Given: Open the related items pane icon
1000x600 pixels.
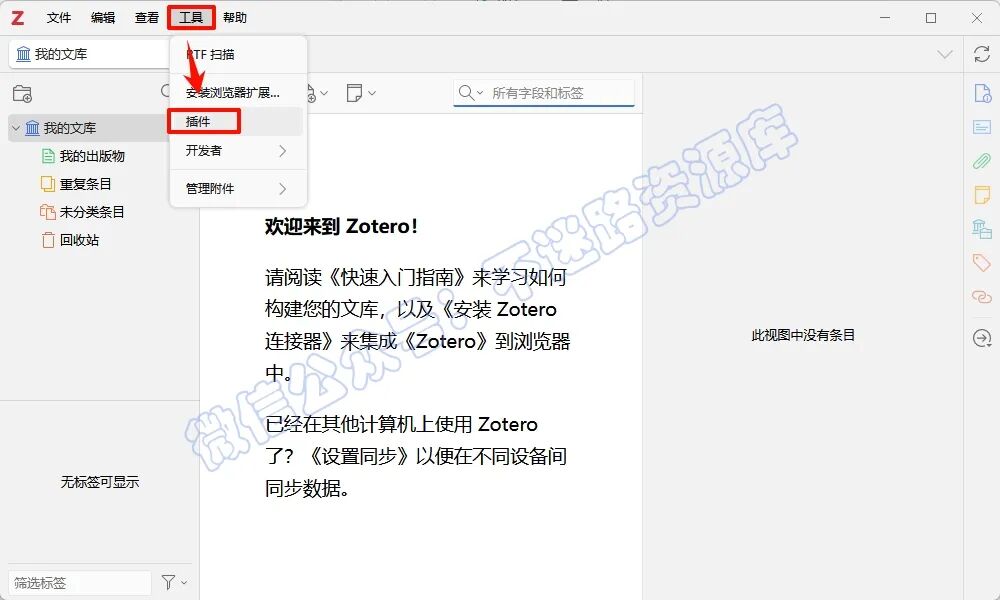Looking at the screenshot, I should 982,296.
